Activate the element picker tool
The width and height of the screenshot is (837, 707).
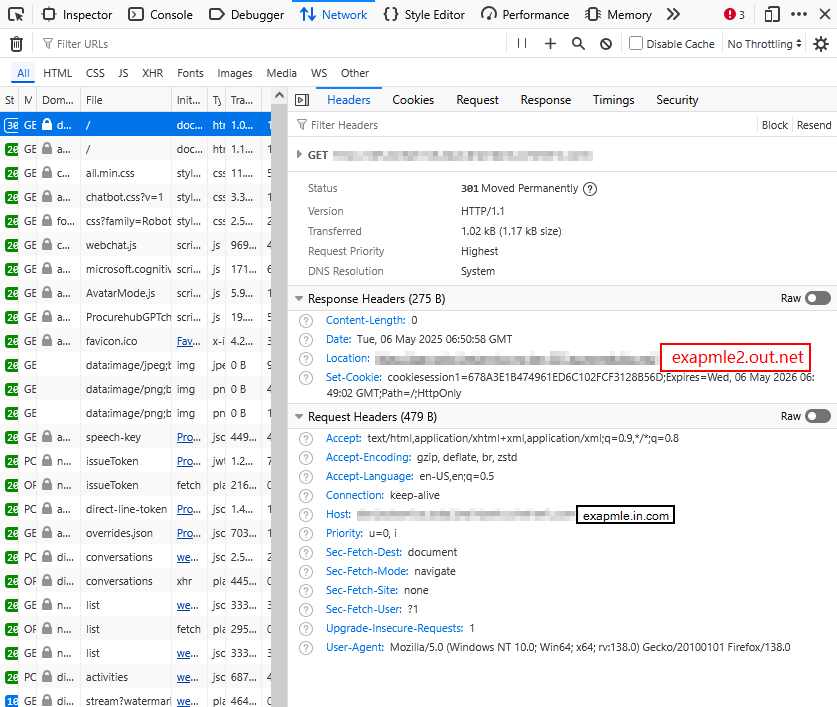16,14
